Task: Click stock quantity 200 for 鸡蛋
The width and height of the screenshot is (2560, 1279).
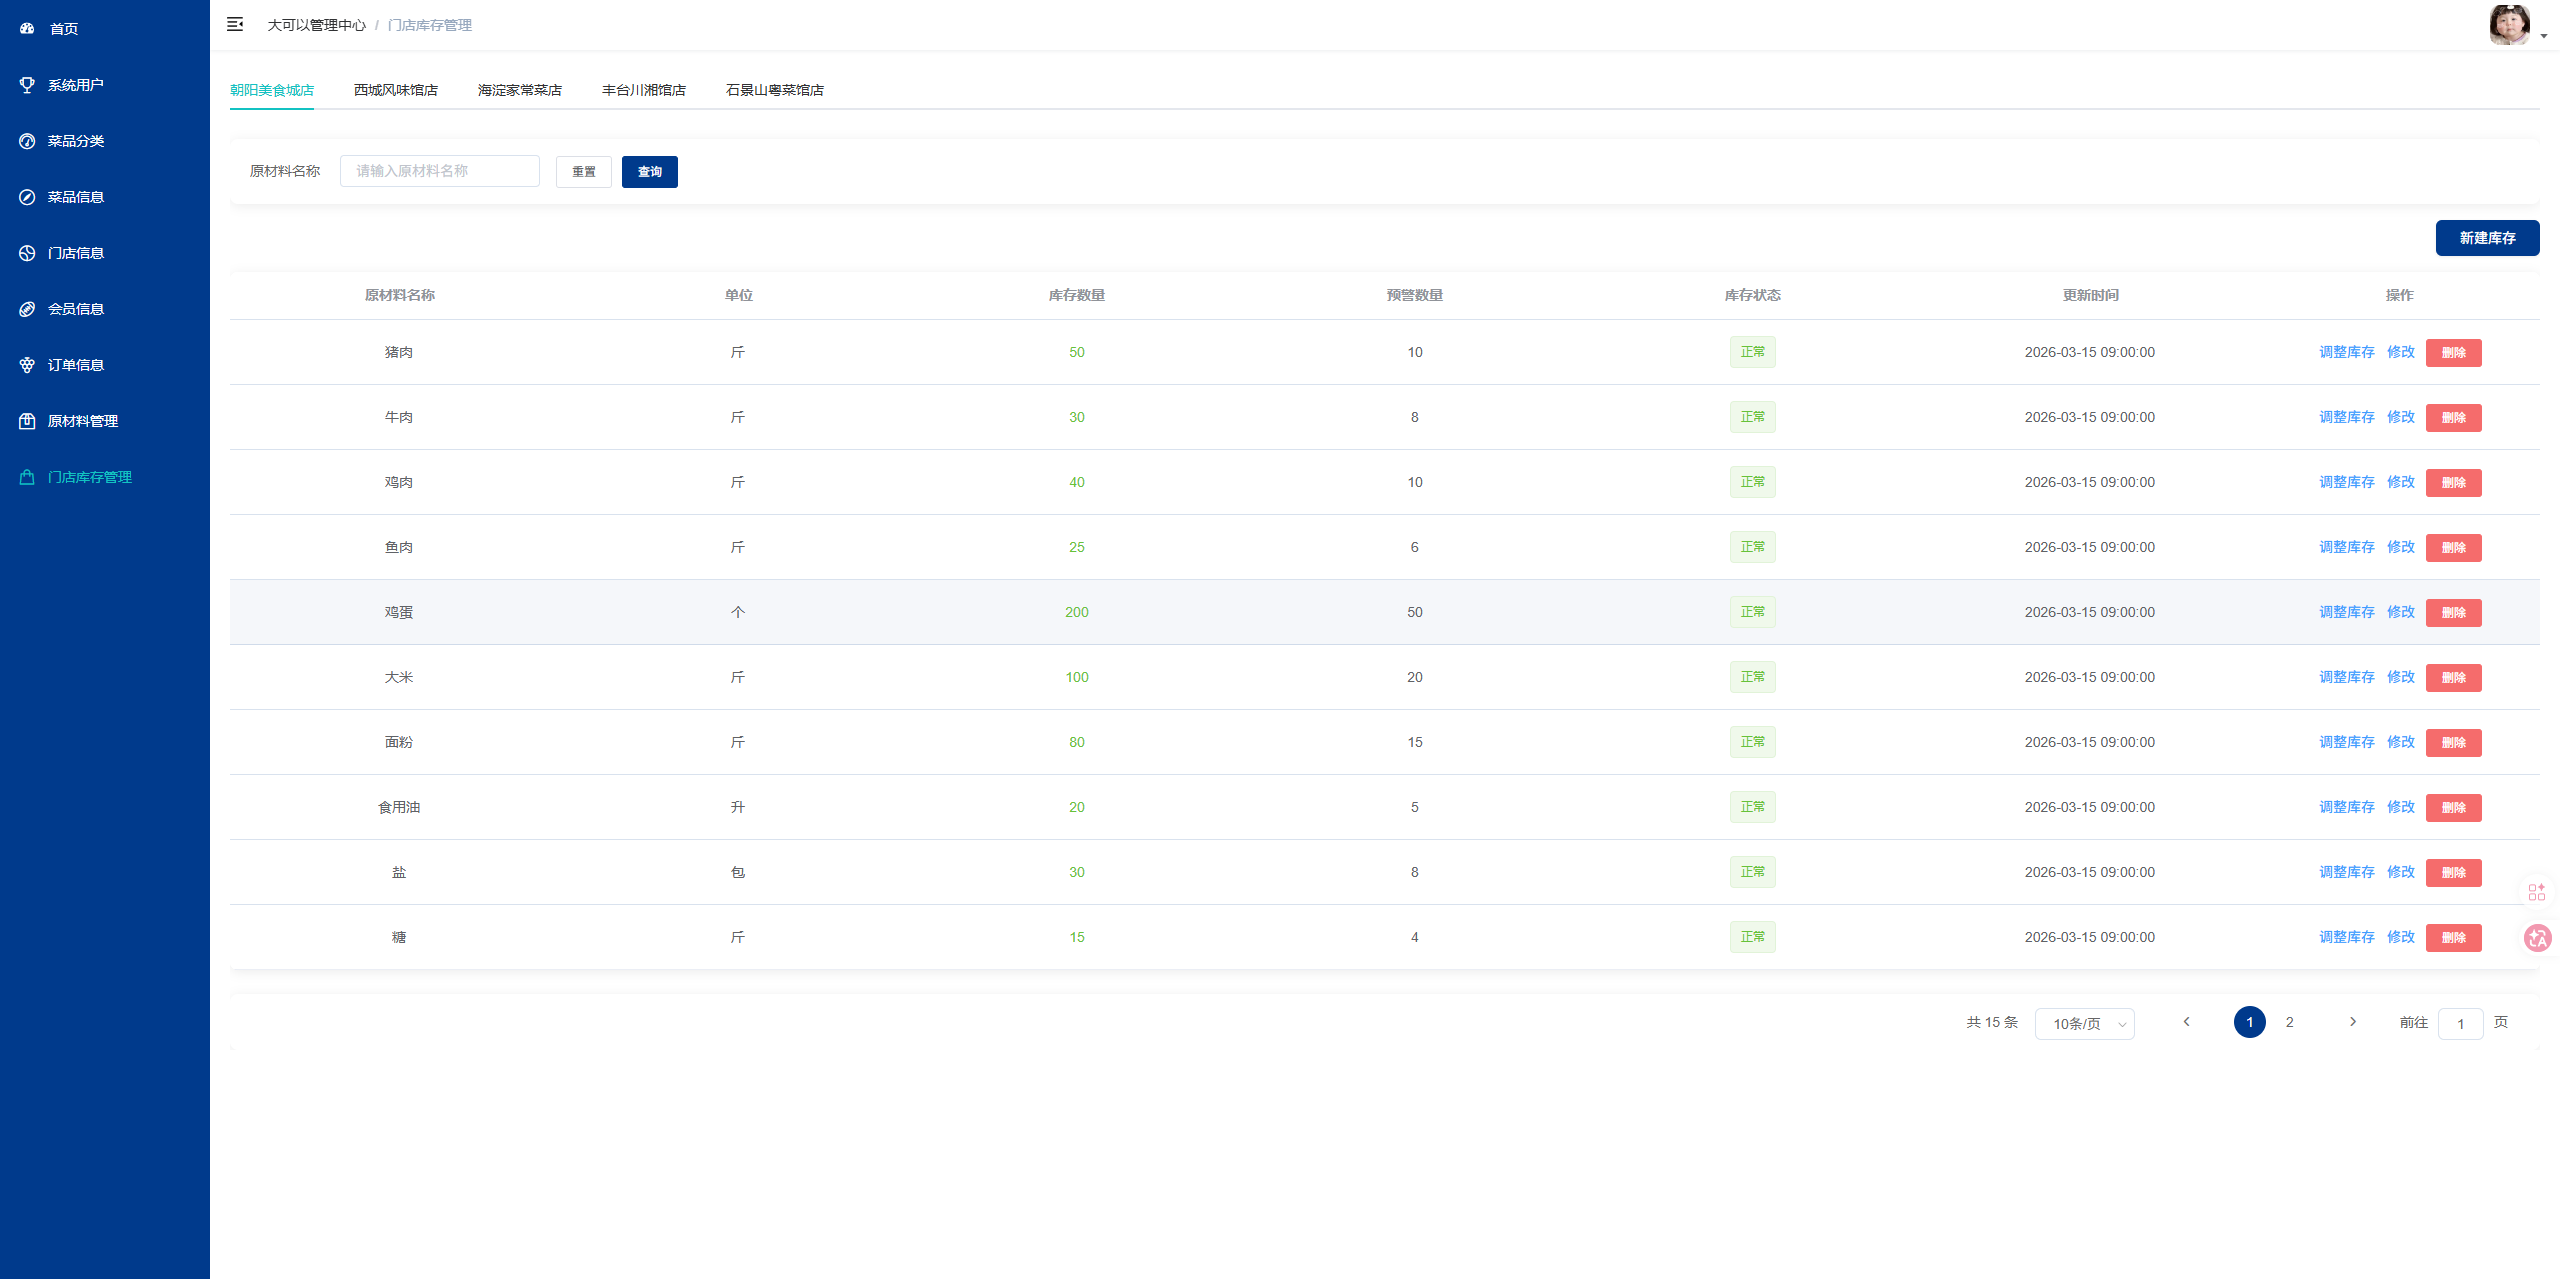Action: point(1076,612)
